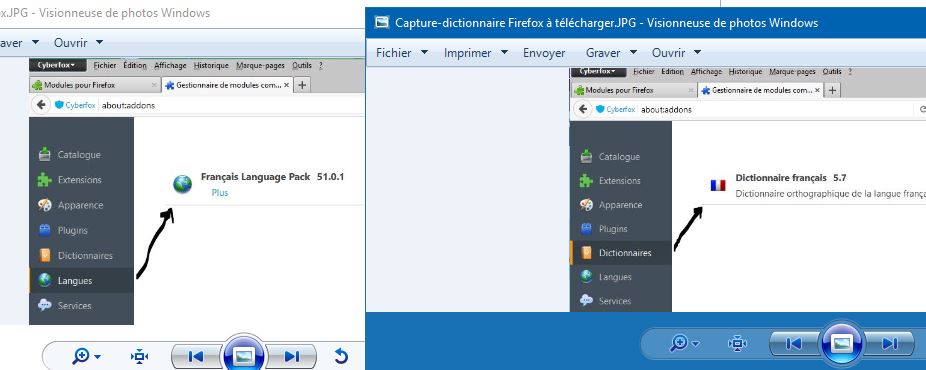This screenshot has height=370, width=926.
Task: Open Imprimer menu in Capture-dictionnaire photo viewer
Action: 468,53
